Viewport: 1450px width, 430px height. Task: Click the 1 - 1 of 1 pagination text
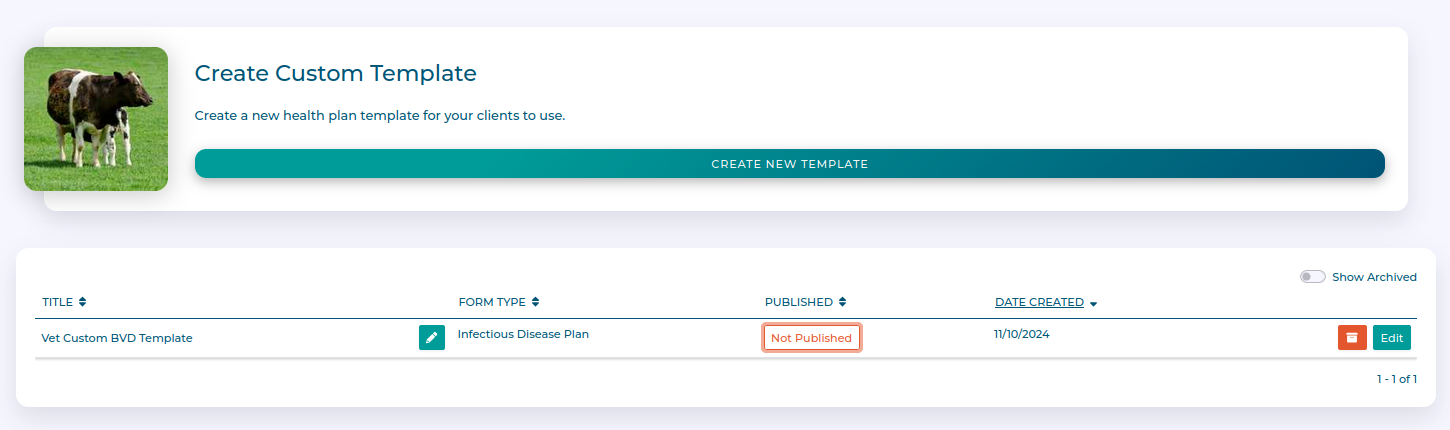1397,379
